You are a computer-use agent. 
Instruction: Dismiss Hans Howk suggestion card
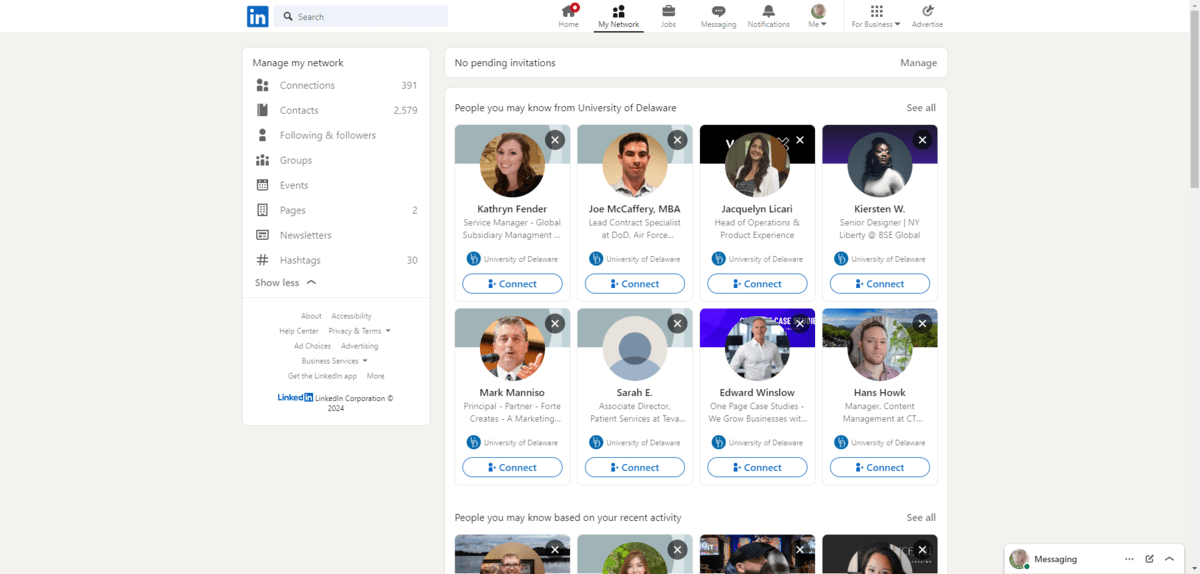coord(923,323)
